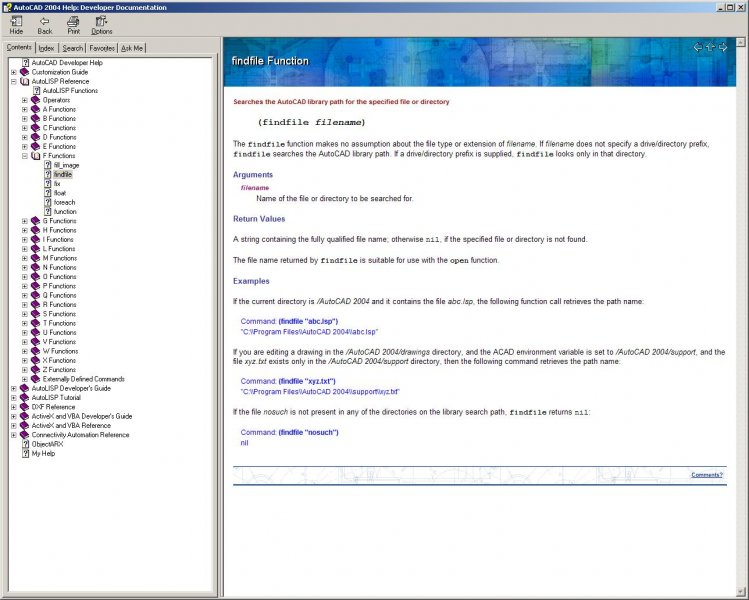The height and width of the screenshot is (600, 749).
Task: Expand the G Functions node
Action: (24, 221)
